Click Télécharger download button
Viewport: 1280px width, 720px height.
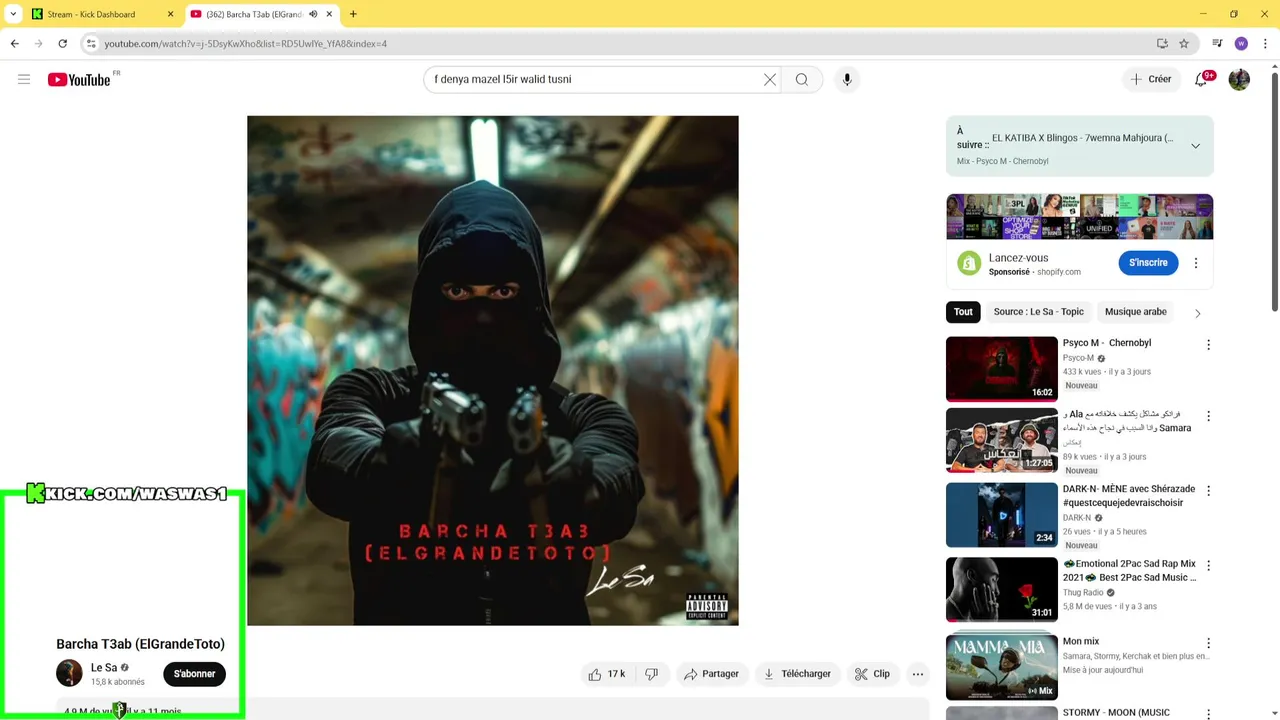[797, 674]
